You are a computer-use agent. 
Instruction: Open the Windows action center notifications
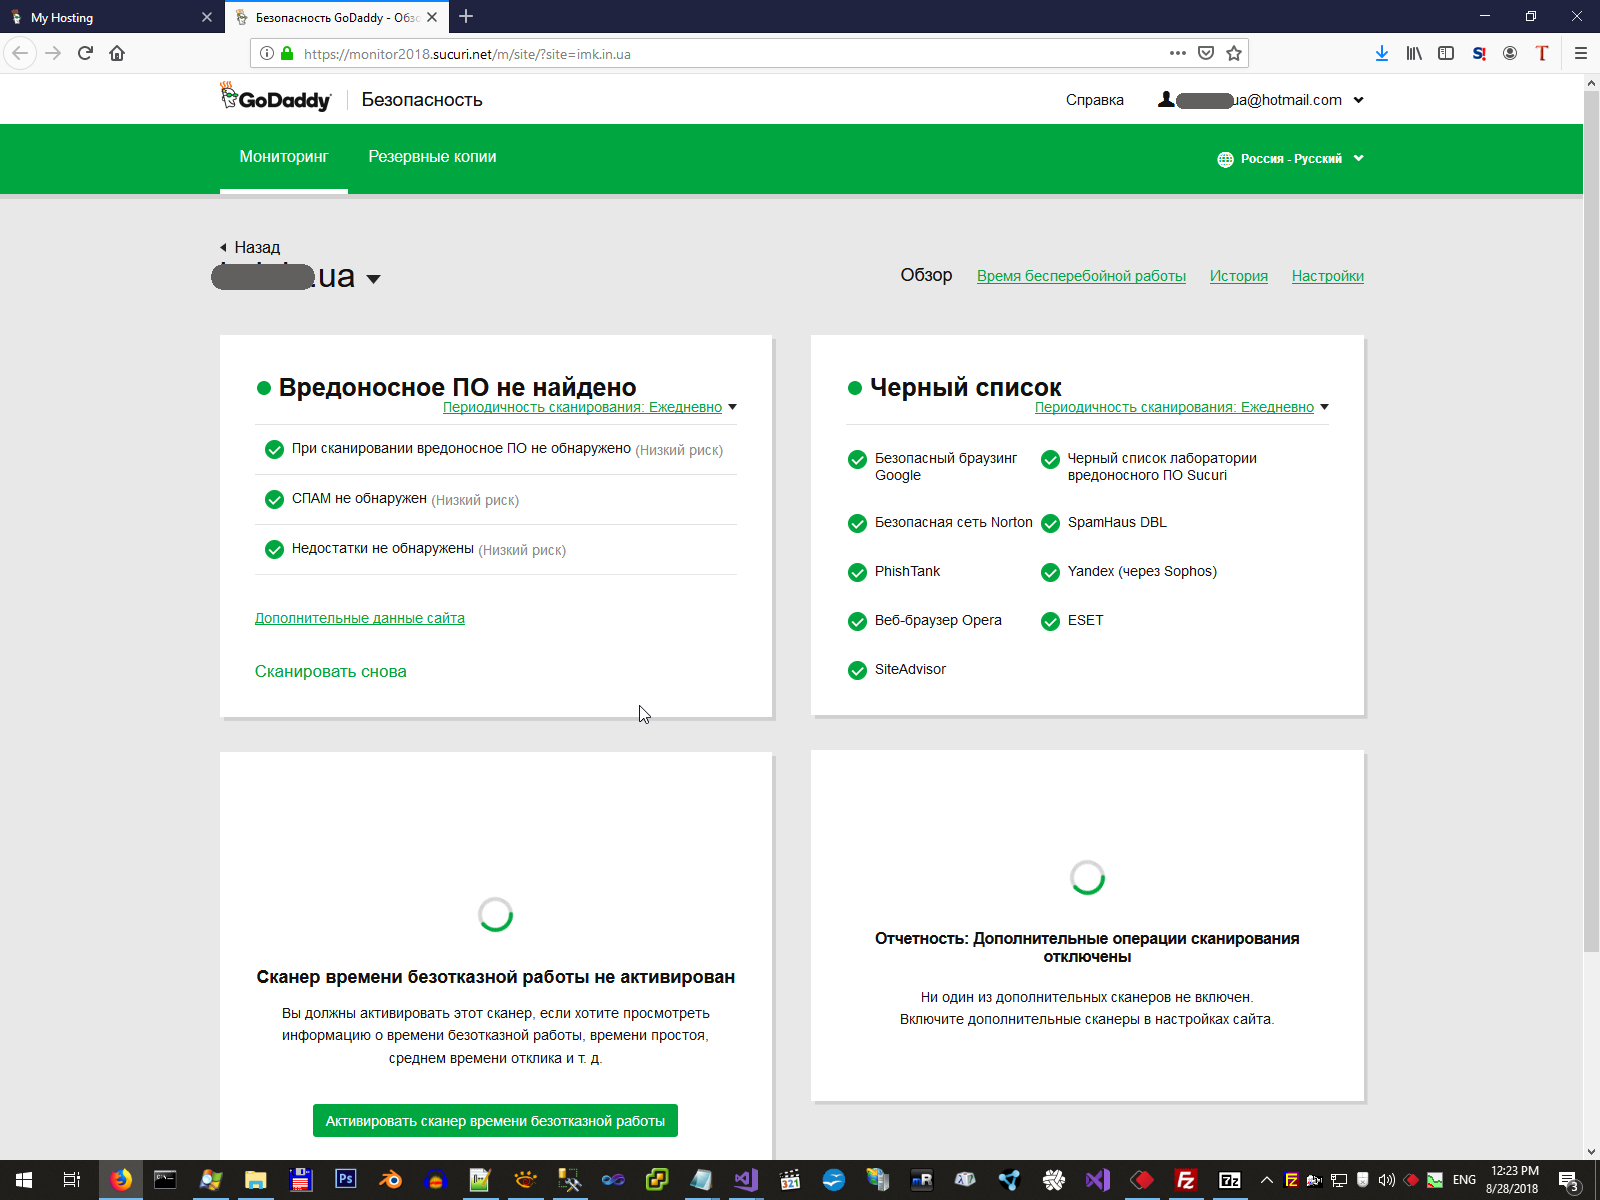click(1570, 1181)
